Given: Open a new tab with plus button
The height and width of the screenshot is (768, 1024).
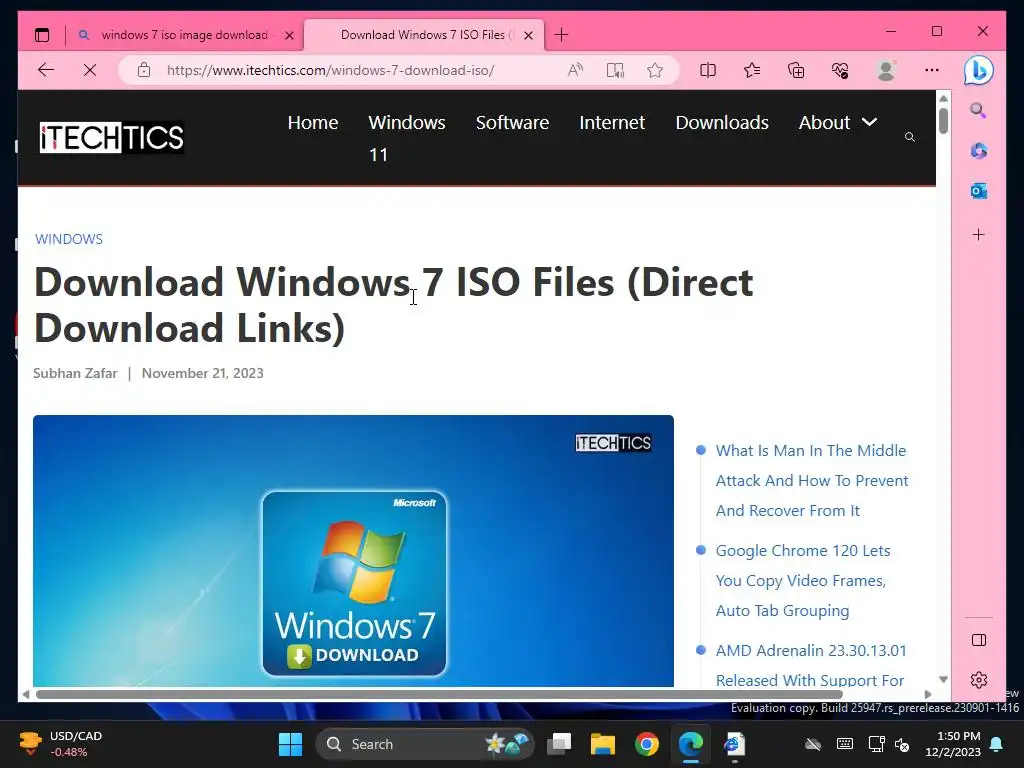Looking at the screenshot, I should click(x=561, y=35).
